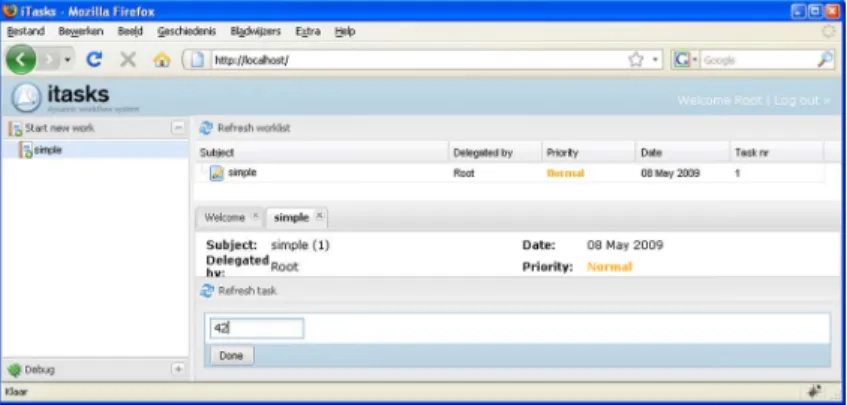Click the itasks logo icon

tap(26, 98)
